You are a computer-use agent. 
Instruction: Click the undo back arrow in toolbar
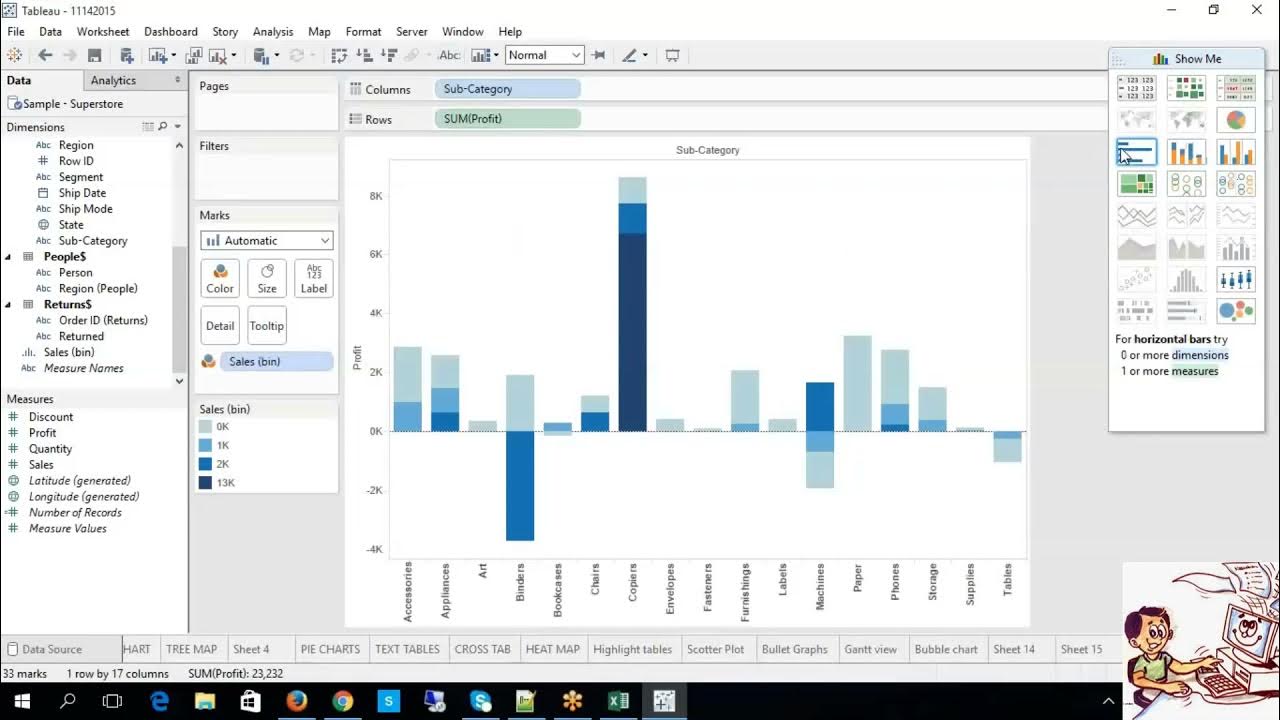pos(45,56)
